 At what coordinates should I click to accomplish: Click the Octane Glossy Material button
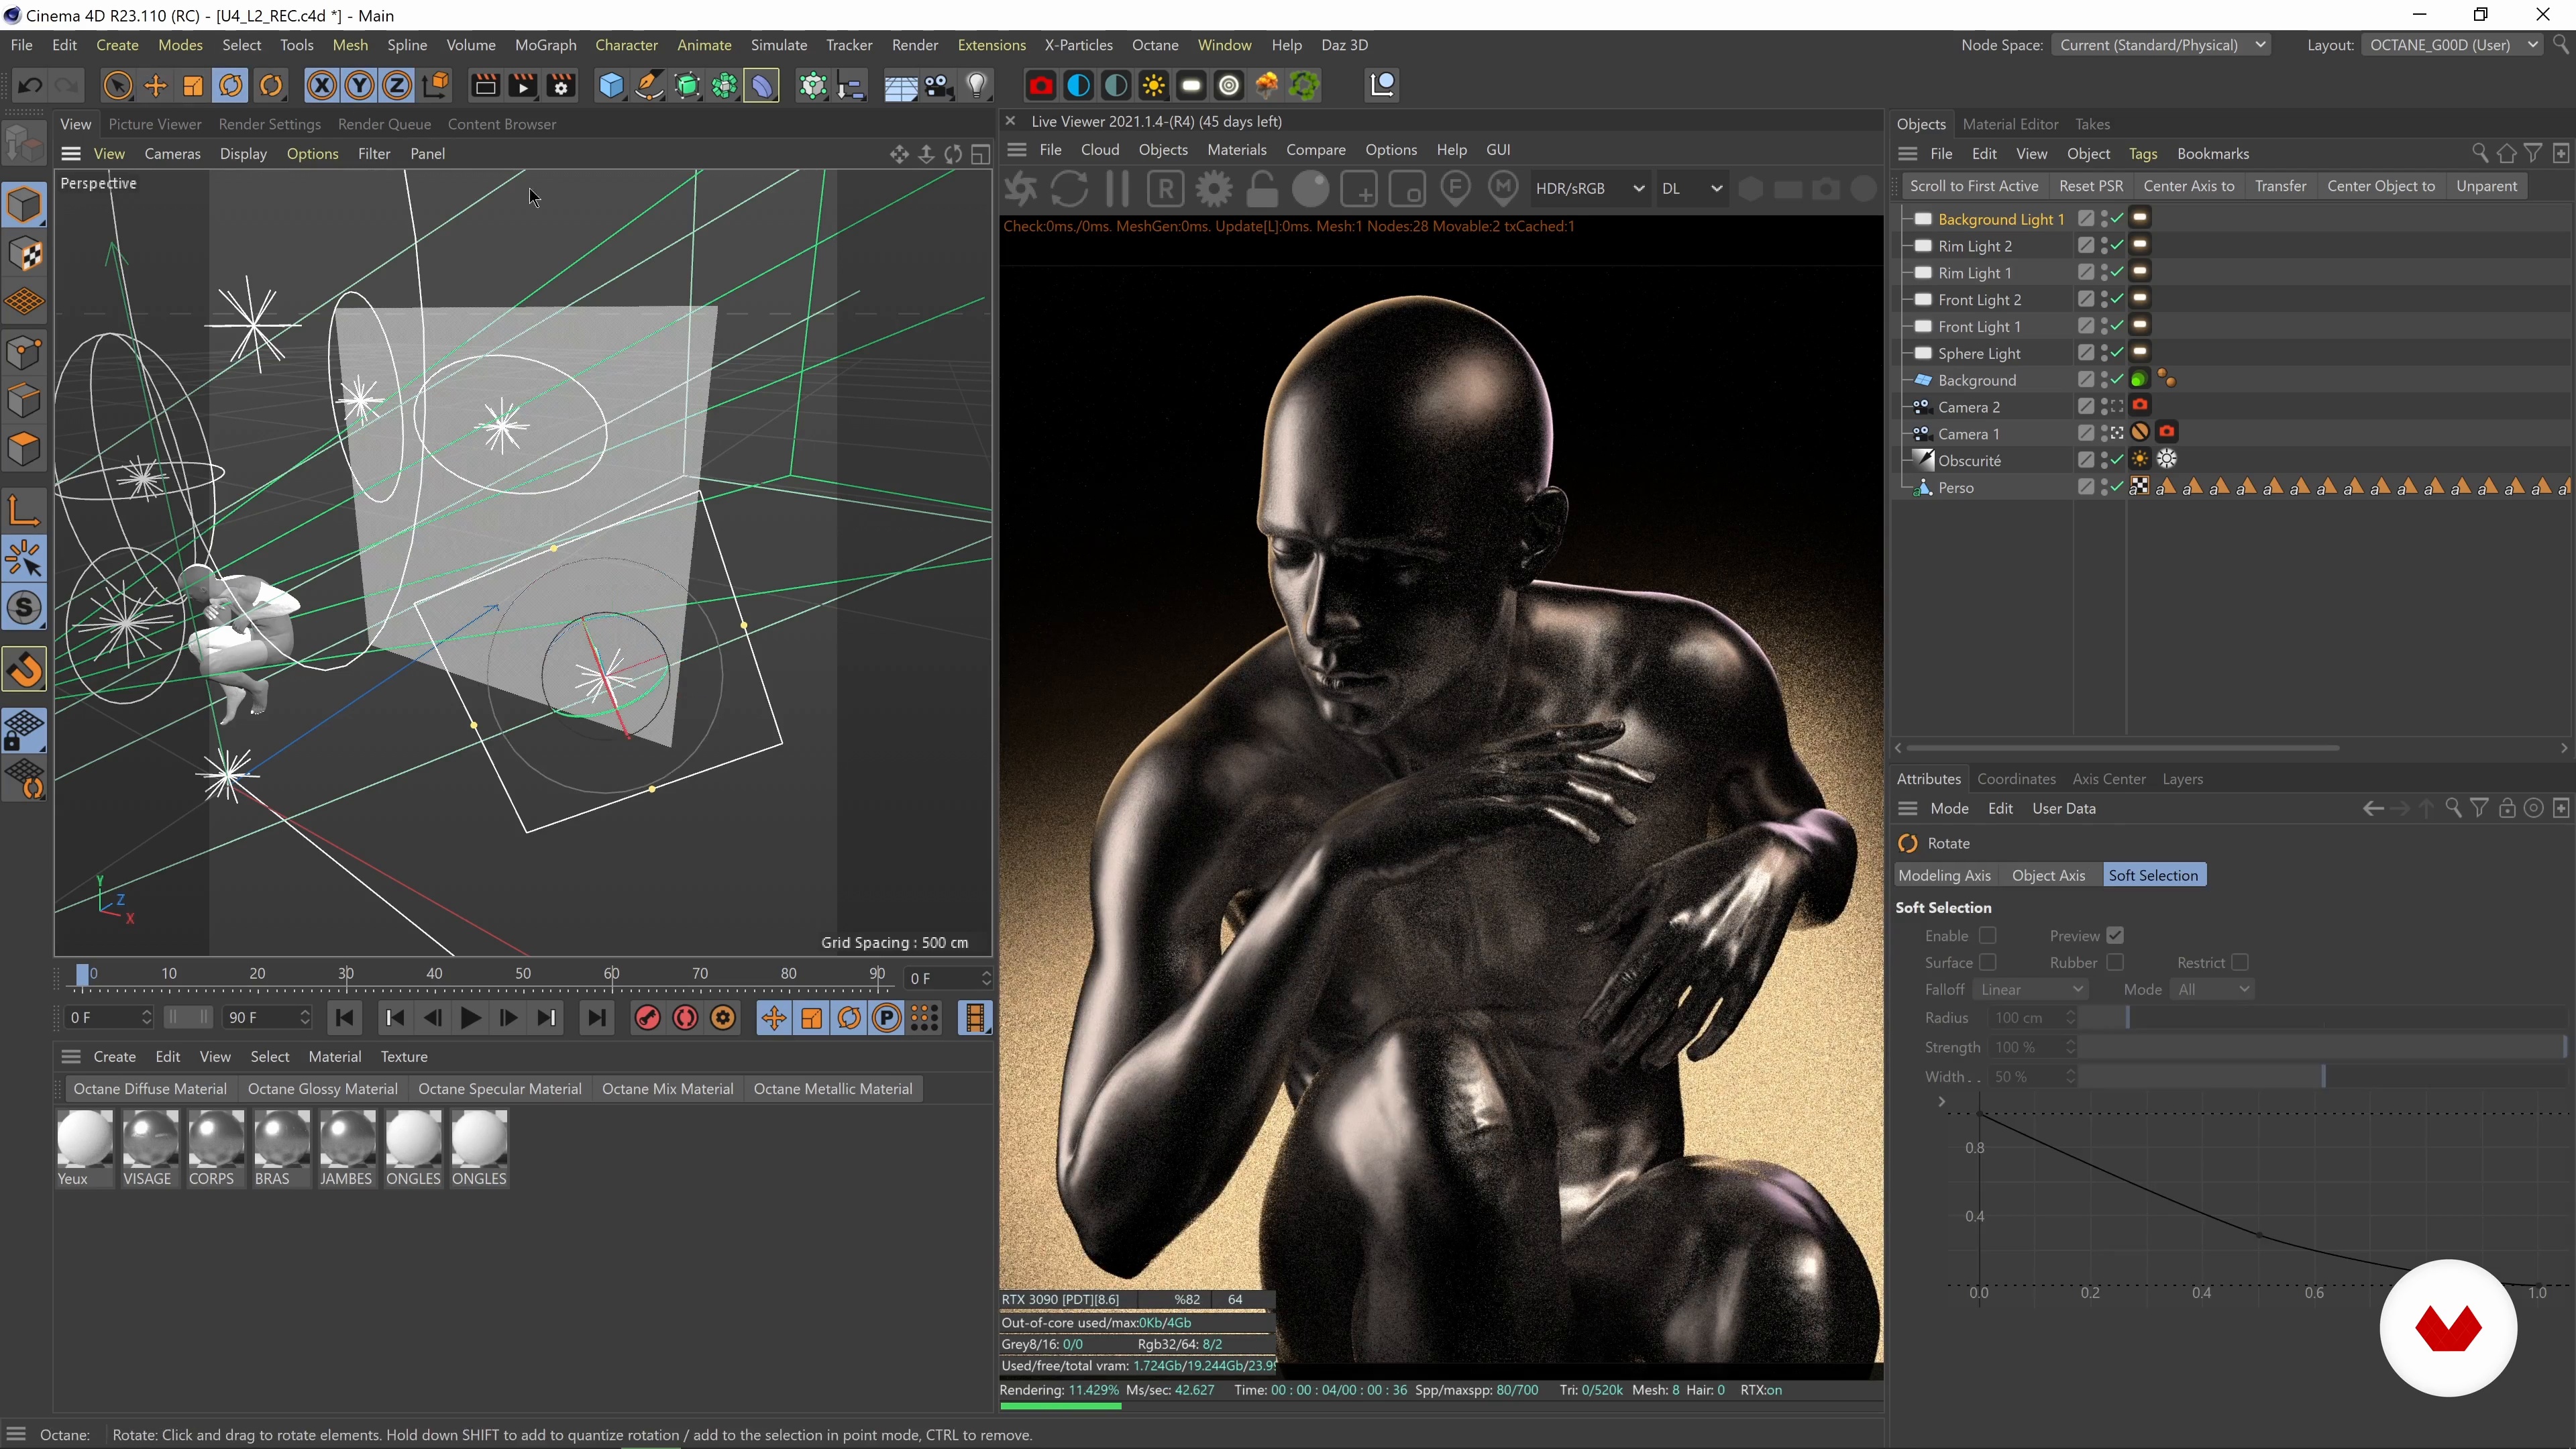click(x=322, y=1088)
